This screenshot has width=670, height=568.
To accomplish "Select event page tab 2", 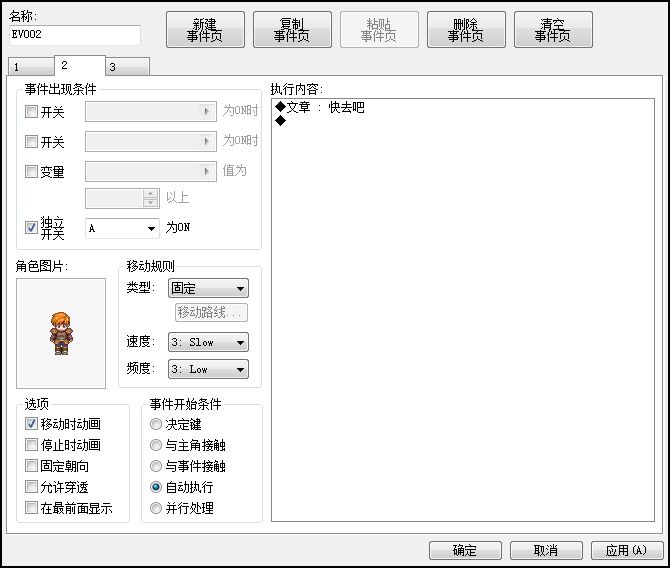I will [x=79, y=65].
